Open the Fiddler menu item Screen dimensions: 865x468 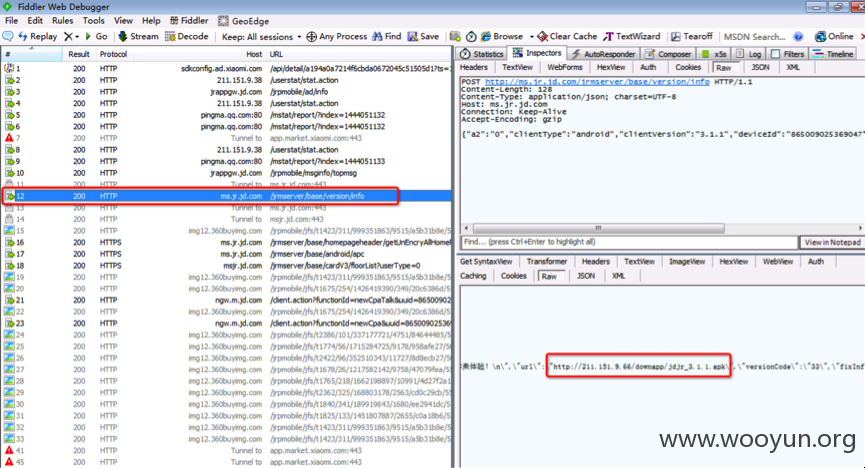click(189, 20)
